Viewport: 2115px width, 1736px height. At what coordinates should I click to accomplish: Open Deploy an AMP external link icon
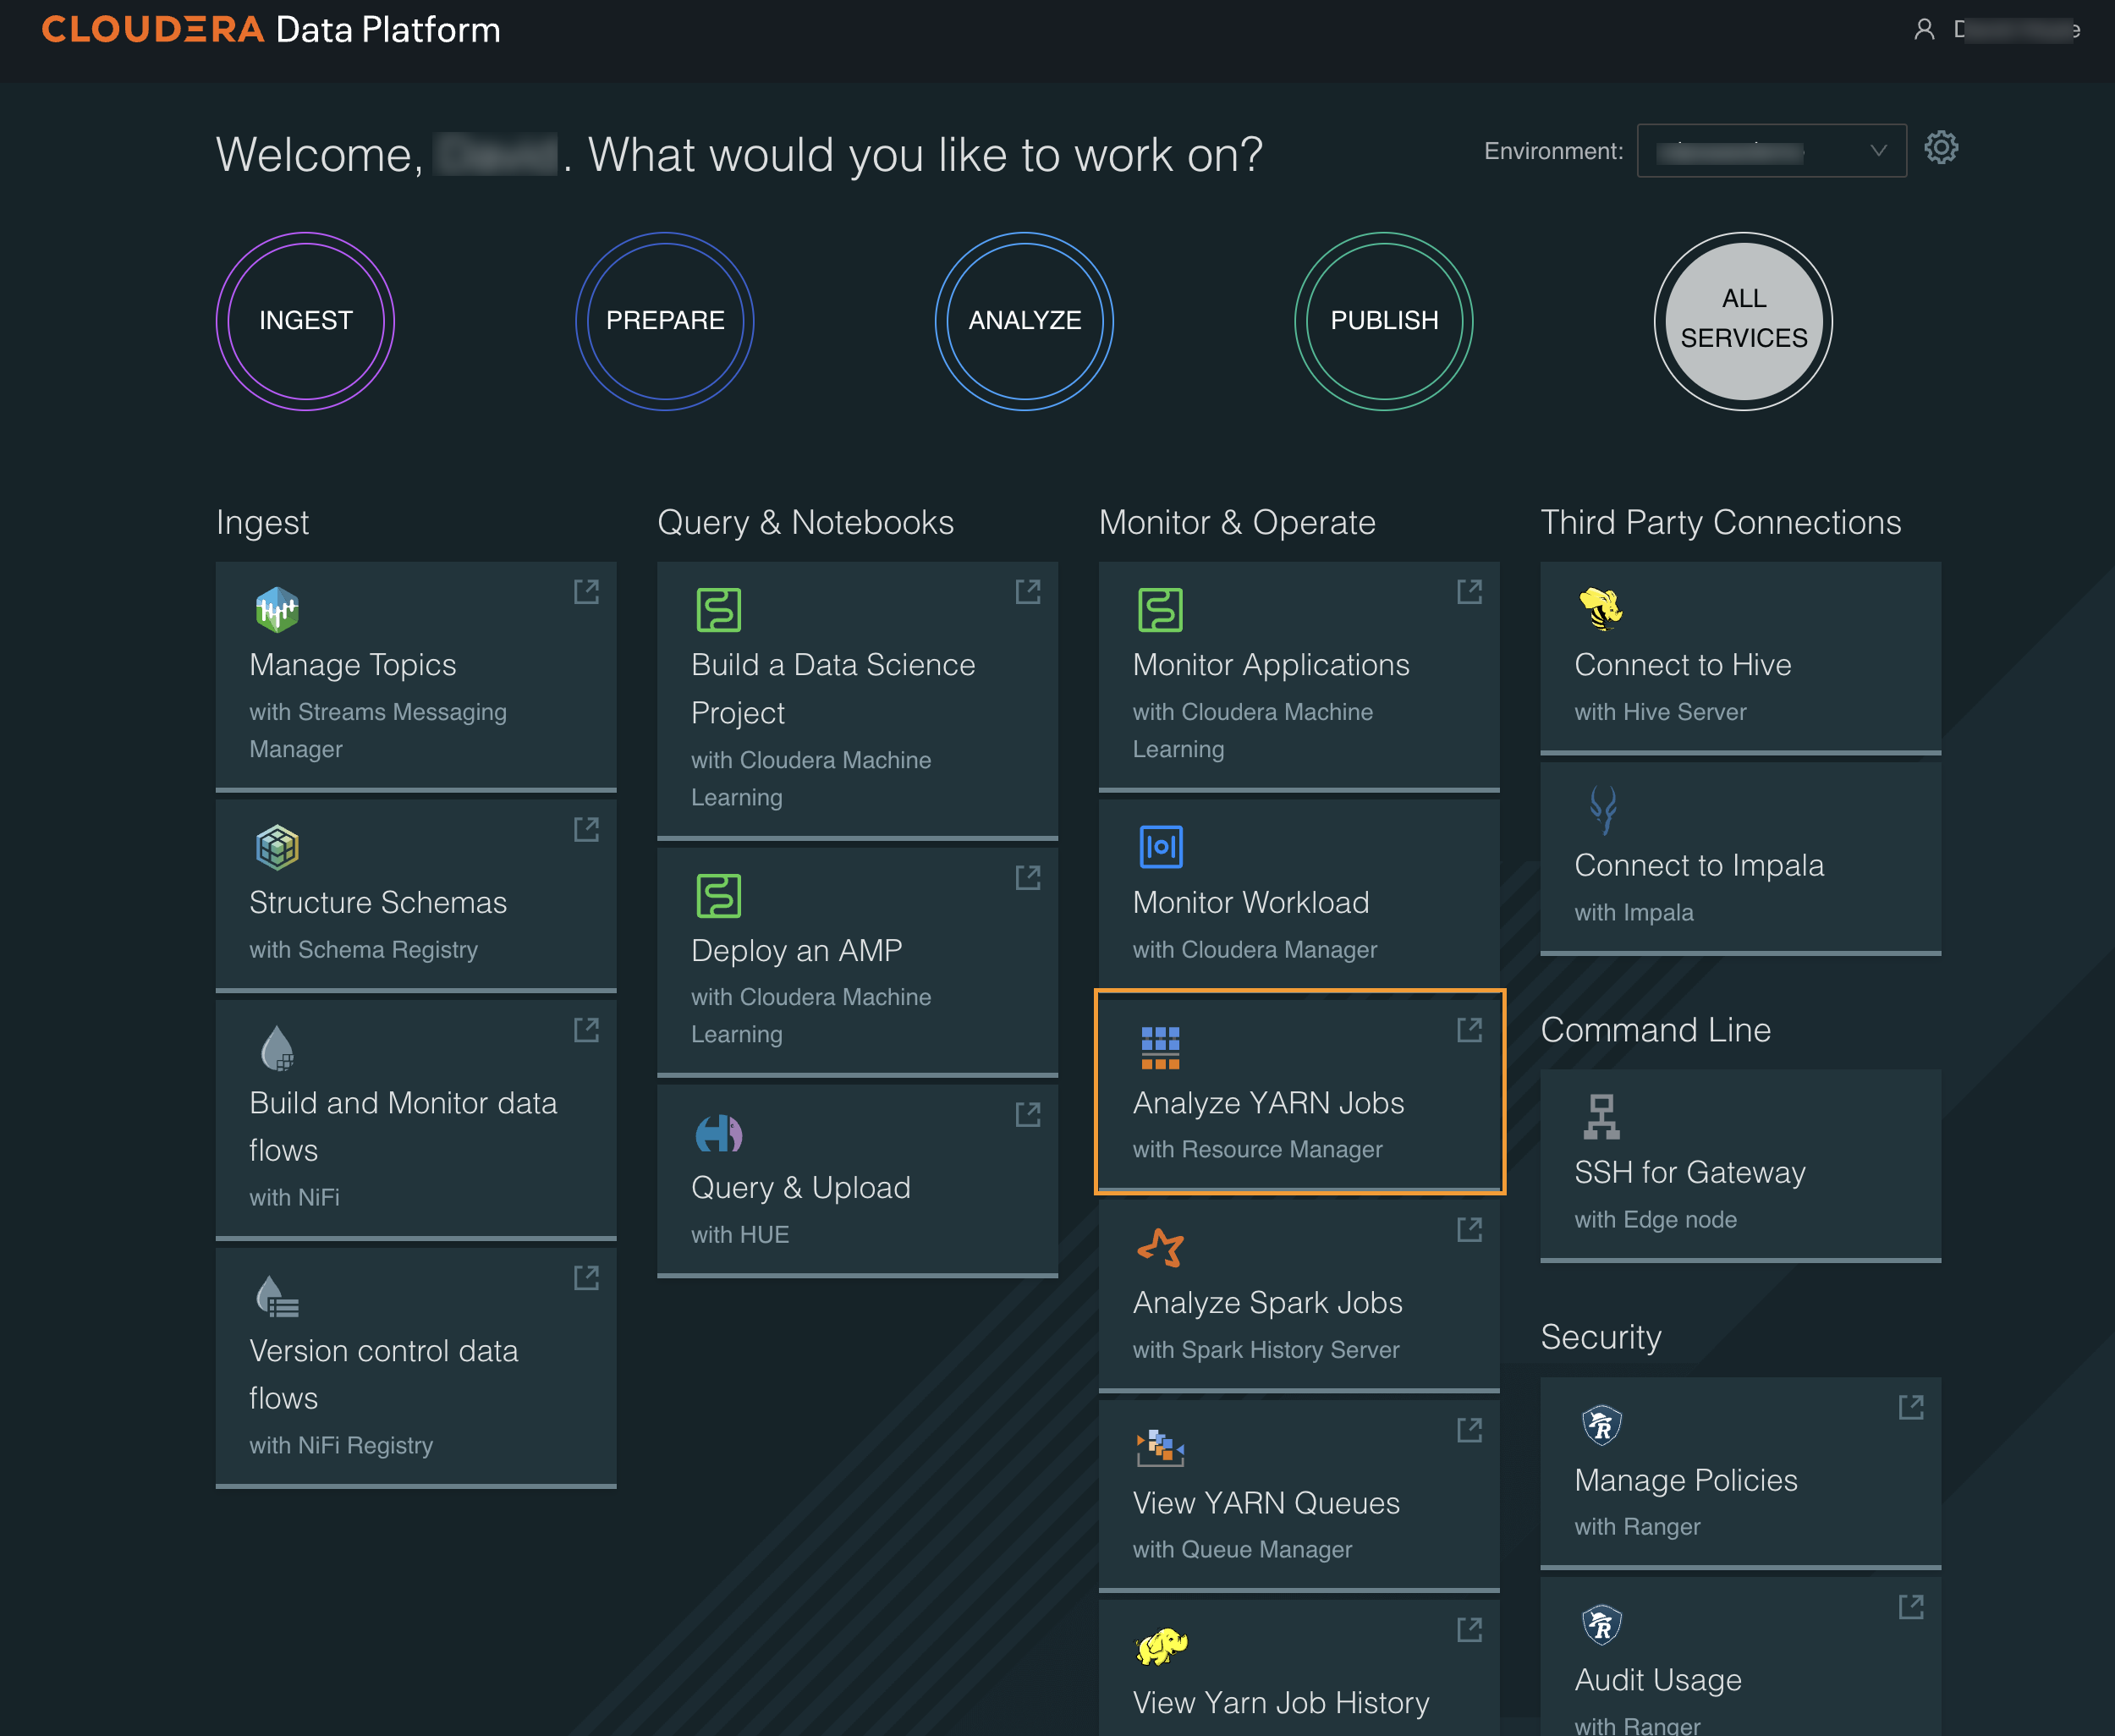click(x=1028, y=877)
